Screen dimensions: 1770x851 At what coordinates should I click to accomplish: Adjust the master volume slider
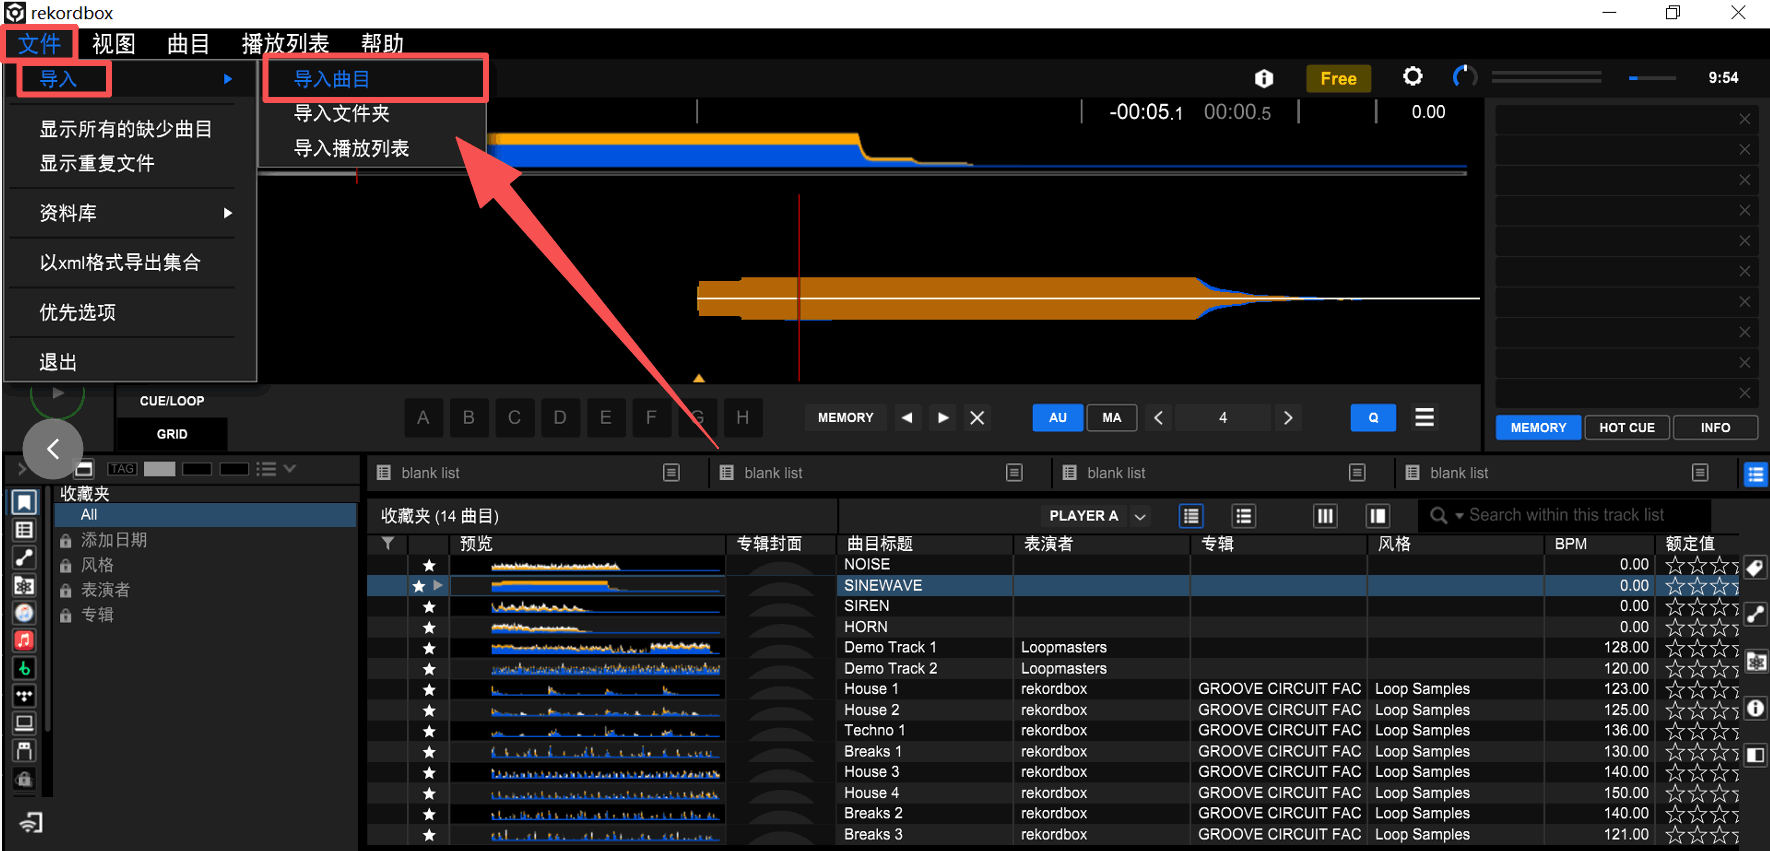(x=1652, y=78)
